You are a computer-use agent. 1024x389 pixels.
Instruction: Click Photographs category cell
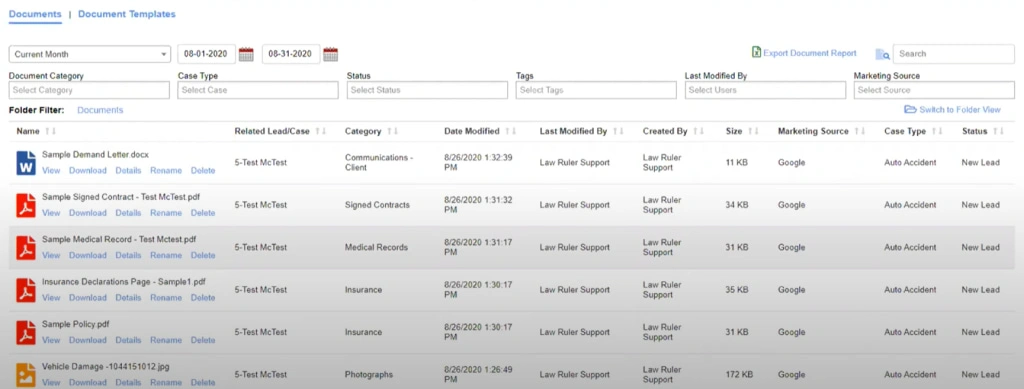pos(369,375)
